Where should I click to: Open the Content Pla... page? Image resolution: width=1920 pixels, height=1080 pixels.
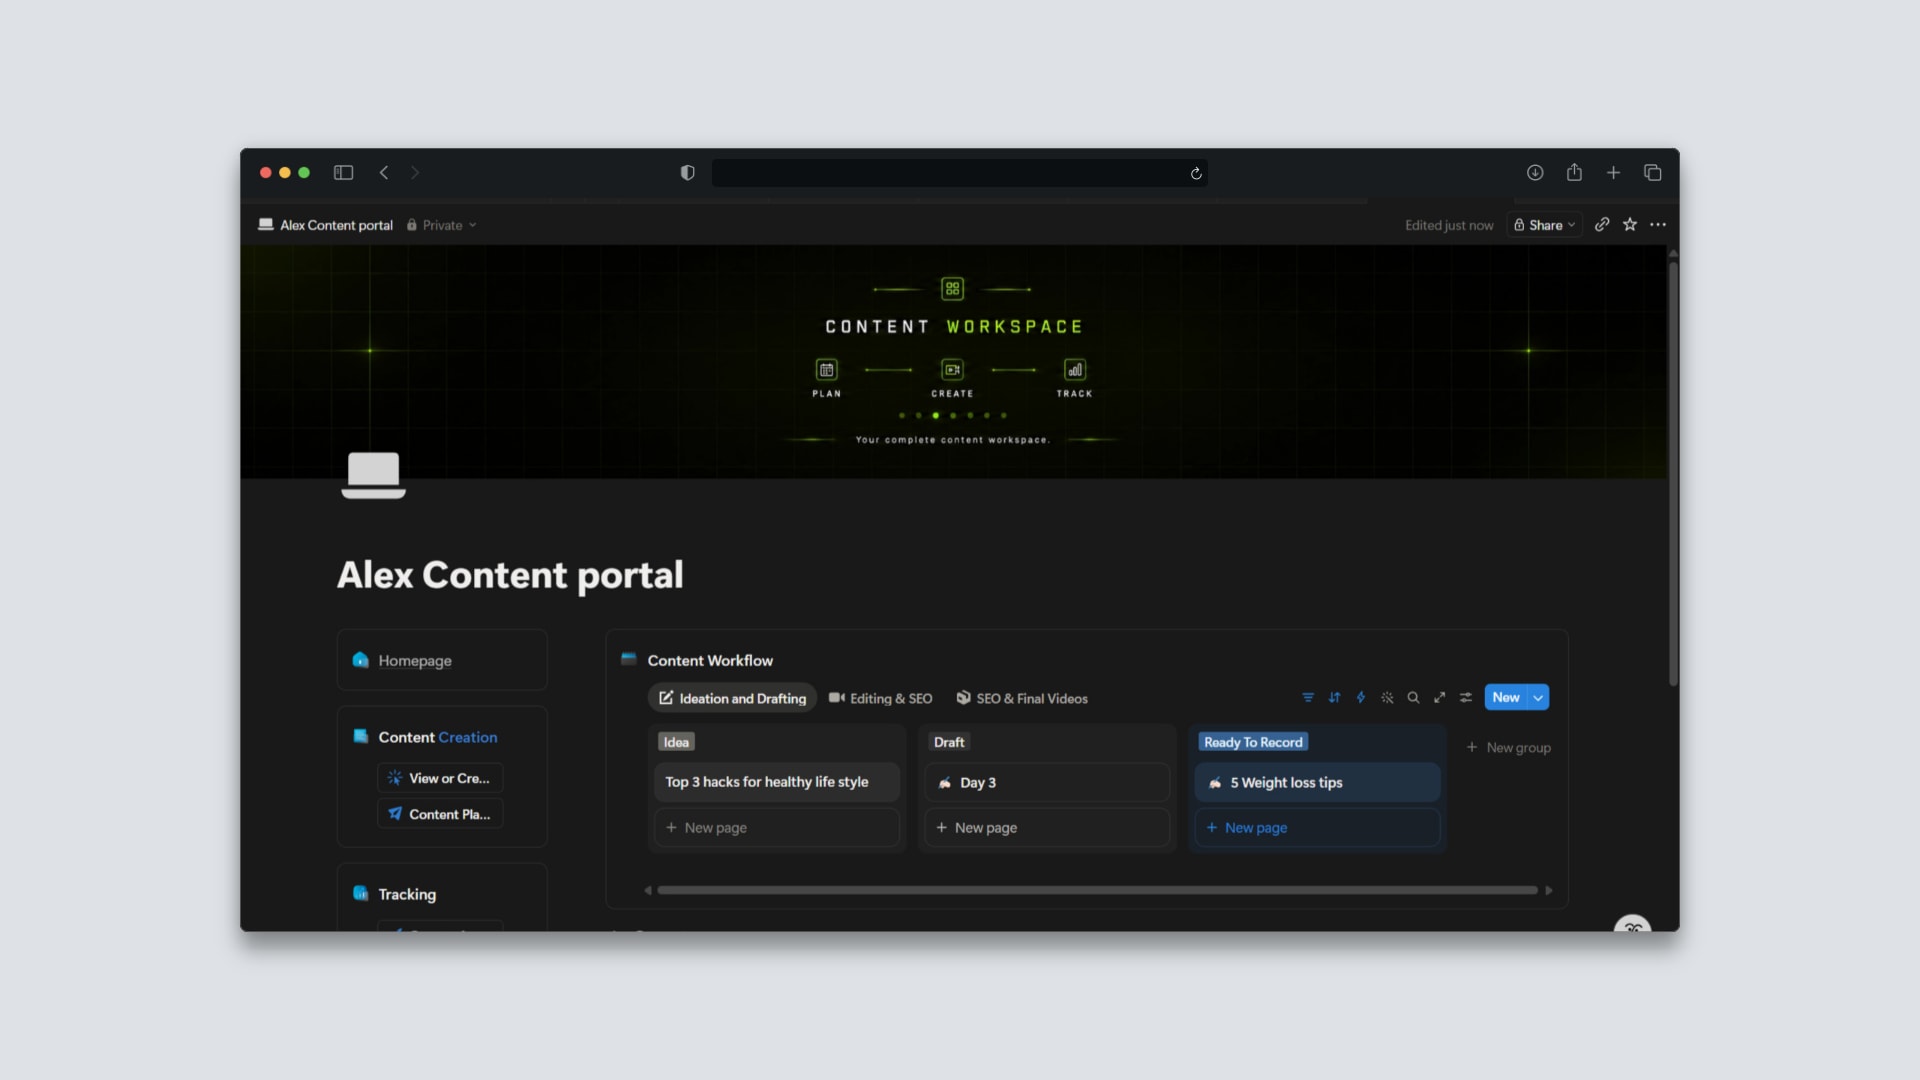[440, 814]
